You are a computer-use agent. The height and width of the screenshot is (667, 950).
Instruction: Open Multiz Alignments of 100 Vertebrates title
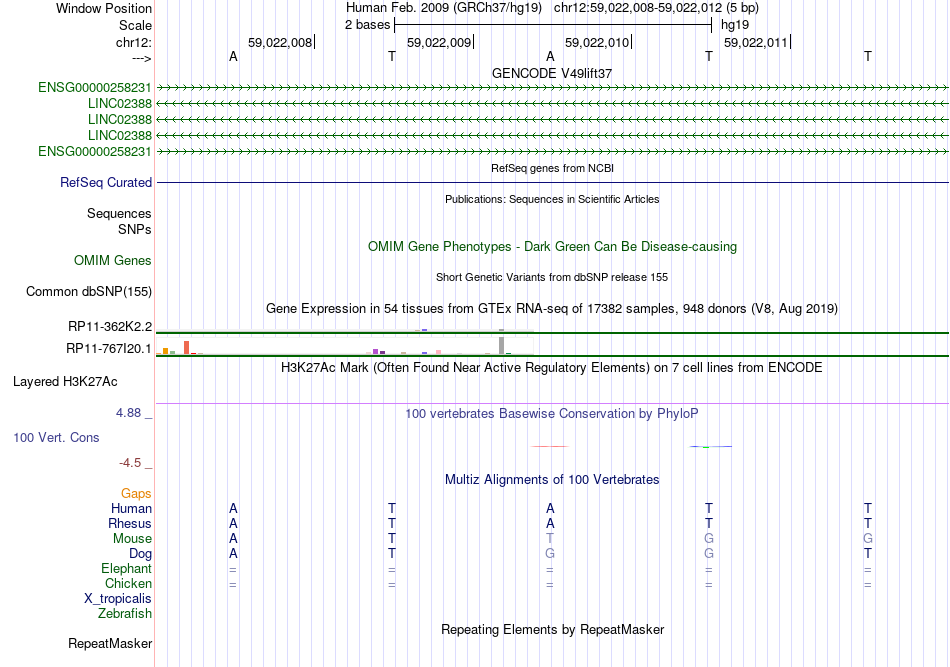(552, 479)
